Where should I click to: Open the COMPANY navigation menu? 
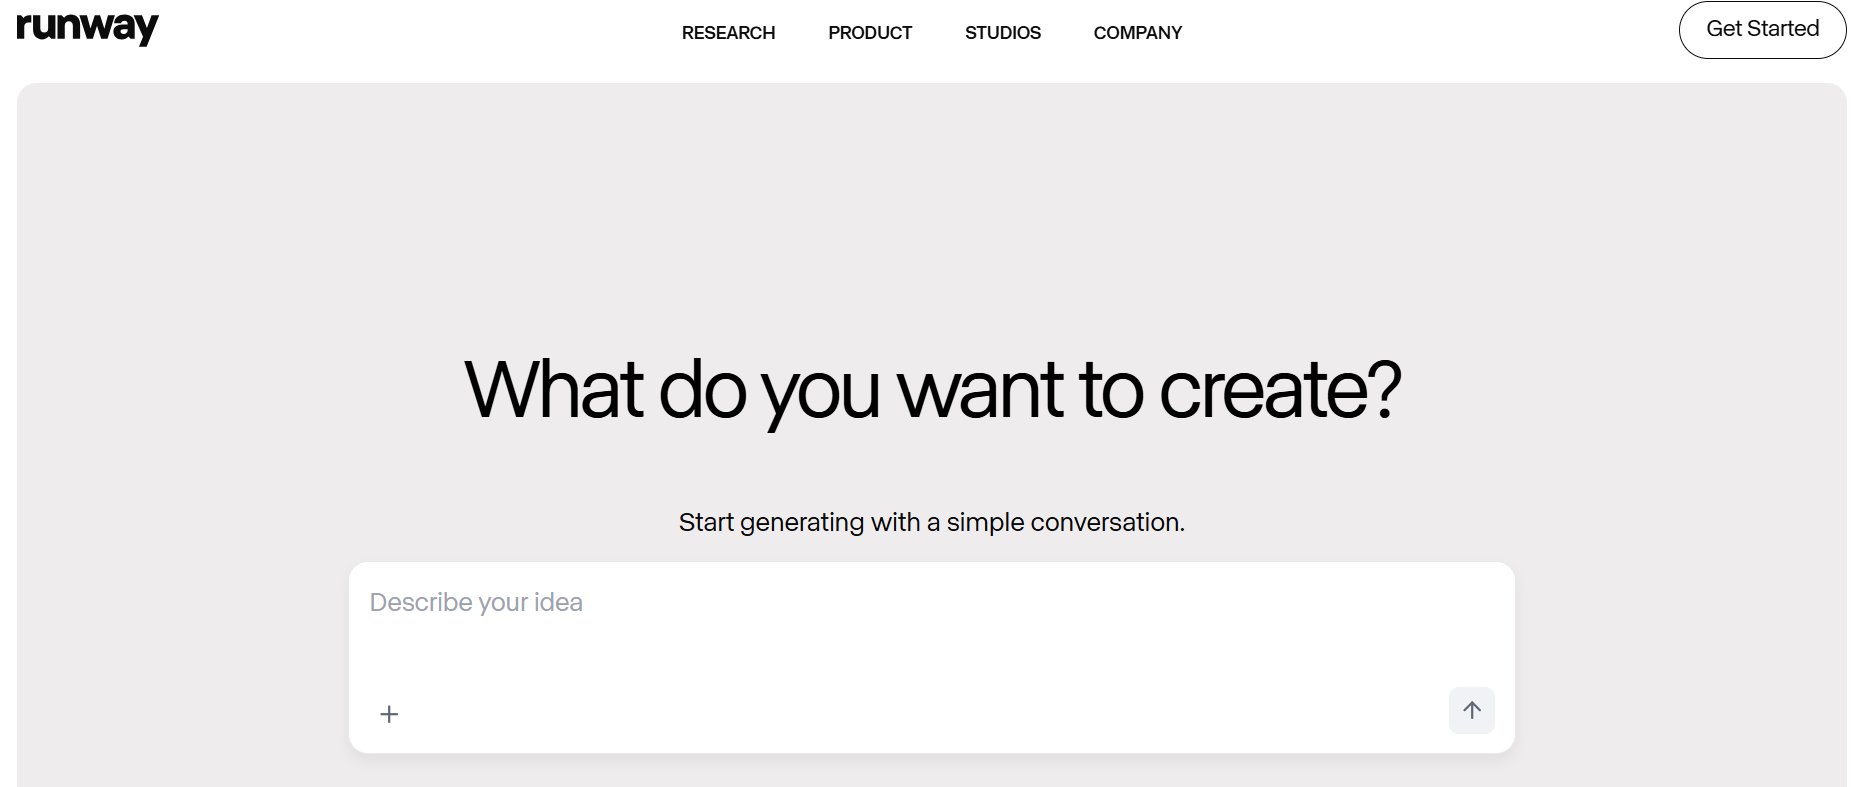(x=1138, y=33)
